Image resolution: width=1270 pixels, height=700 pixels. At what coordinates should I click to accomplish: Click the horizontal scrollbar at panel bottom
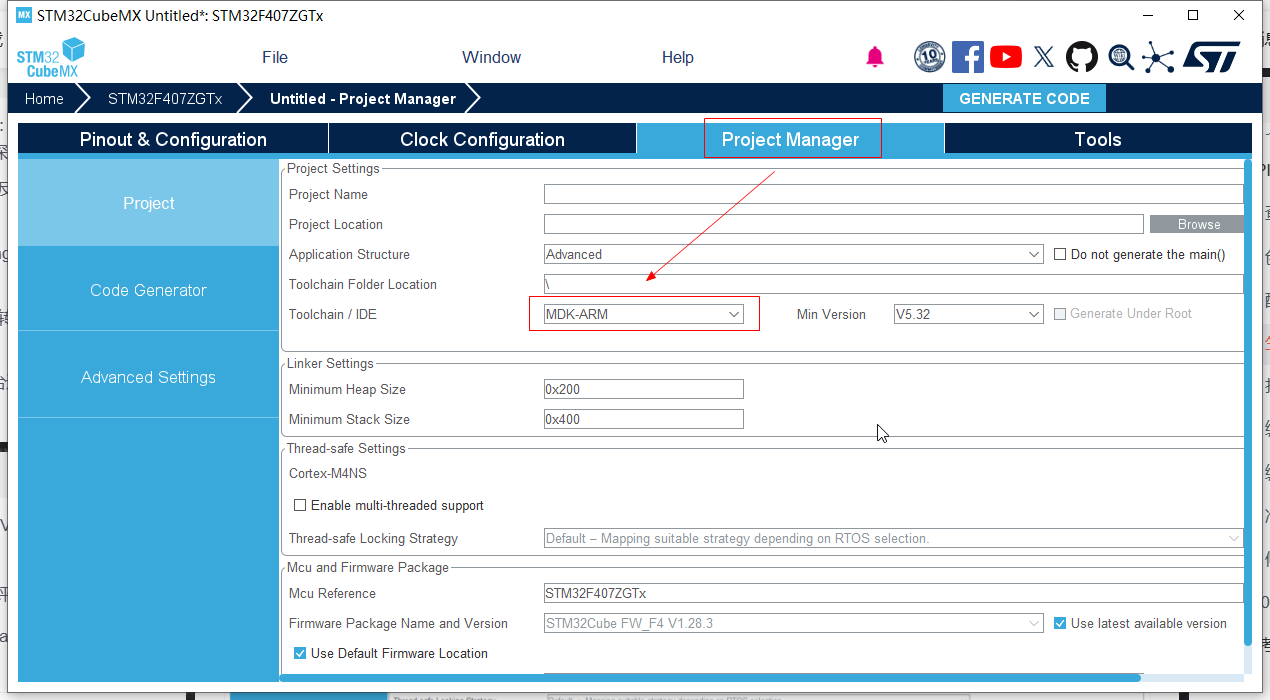pyautogui.click(x=710, y=677)
